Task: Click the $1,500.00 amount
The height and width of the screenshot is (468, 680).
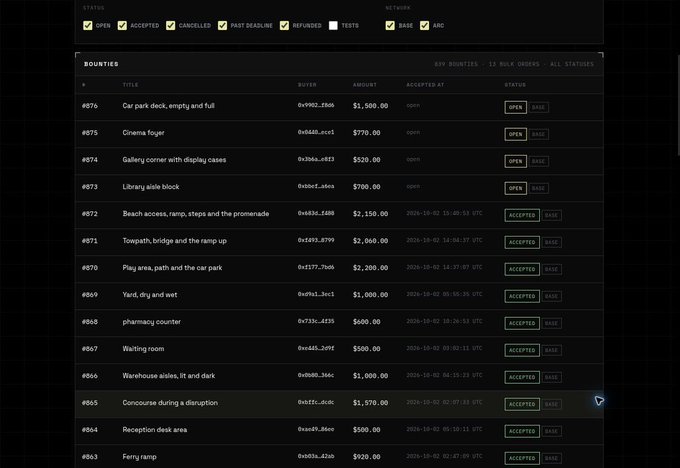Action: [x=370, y=106]
